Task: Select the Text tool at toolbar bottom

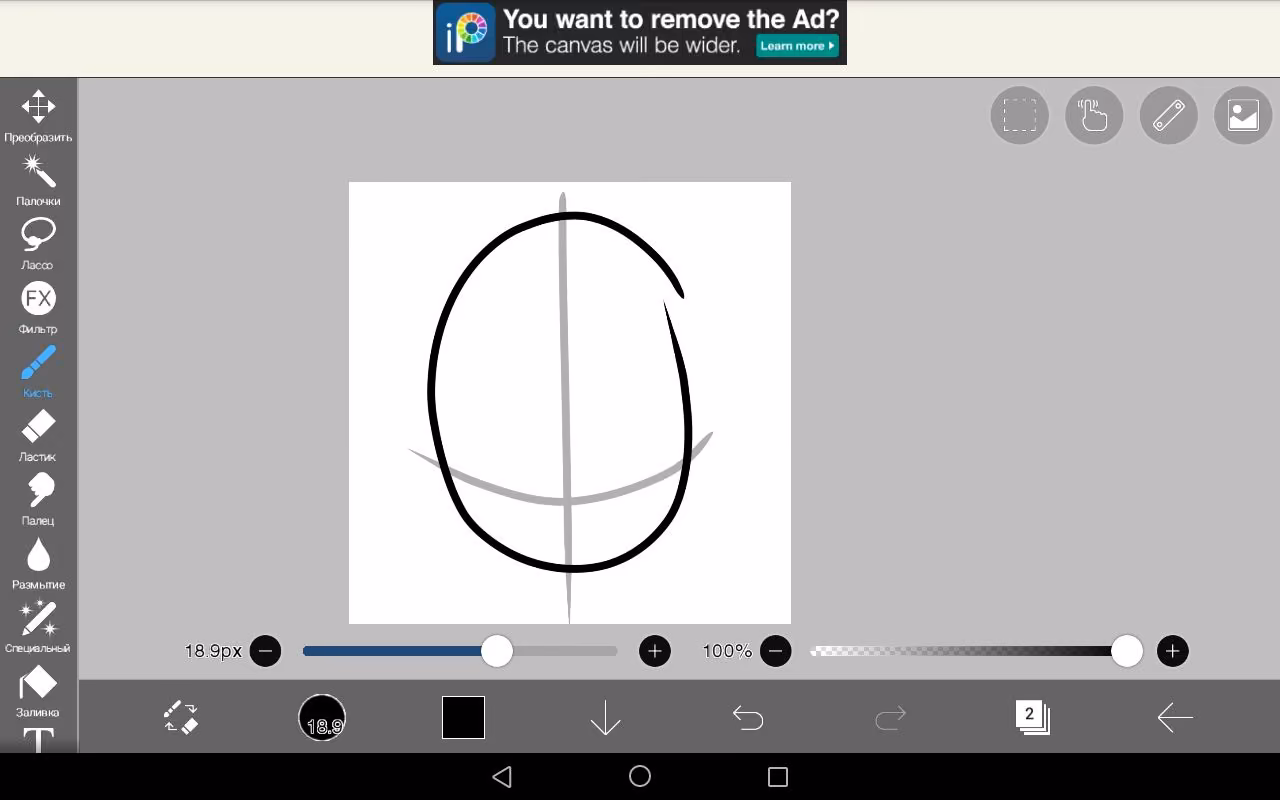Action: click(x=38, y=740)
